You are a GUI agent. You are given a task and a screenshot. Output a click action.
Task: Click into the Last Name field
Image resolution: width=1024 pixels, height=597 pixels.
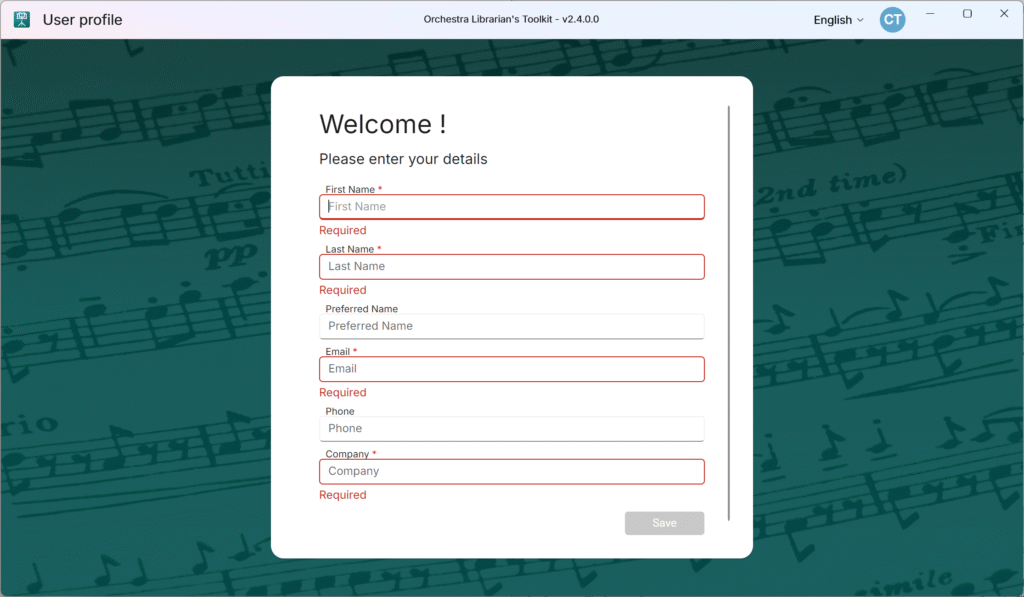[x=511, y=267]
